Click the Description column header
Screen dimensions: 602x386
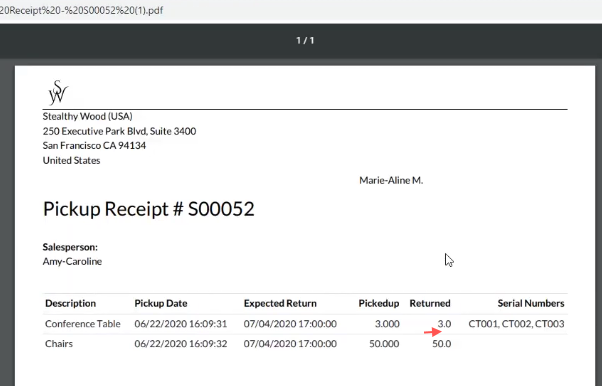(x=71, y=303)
